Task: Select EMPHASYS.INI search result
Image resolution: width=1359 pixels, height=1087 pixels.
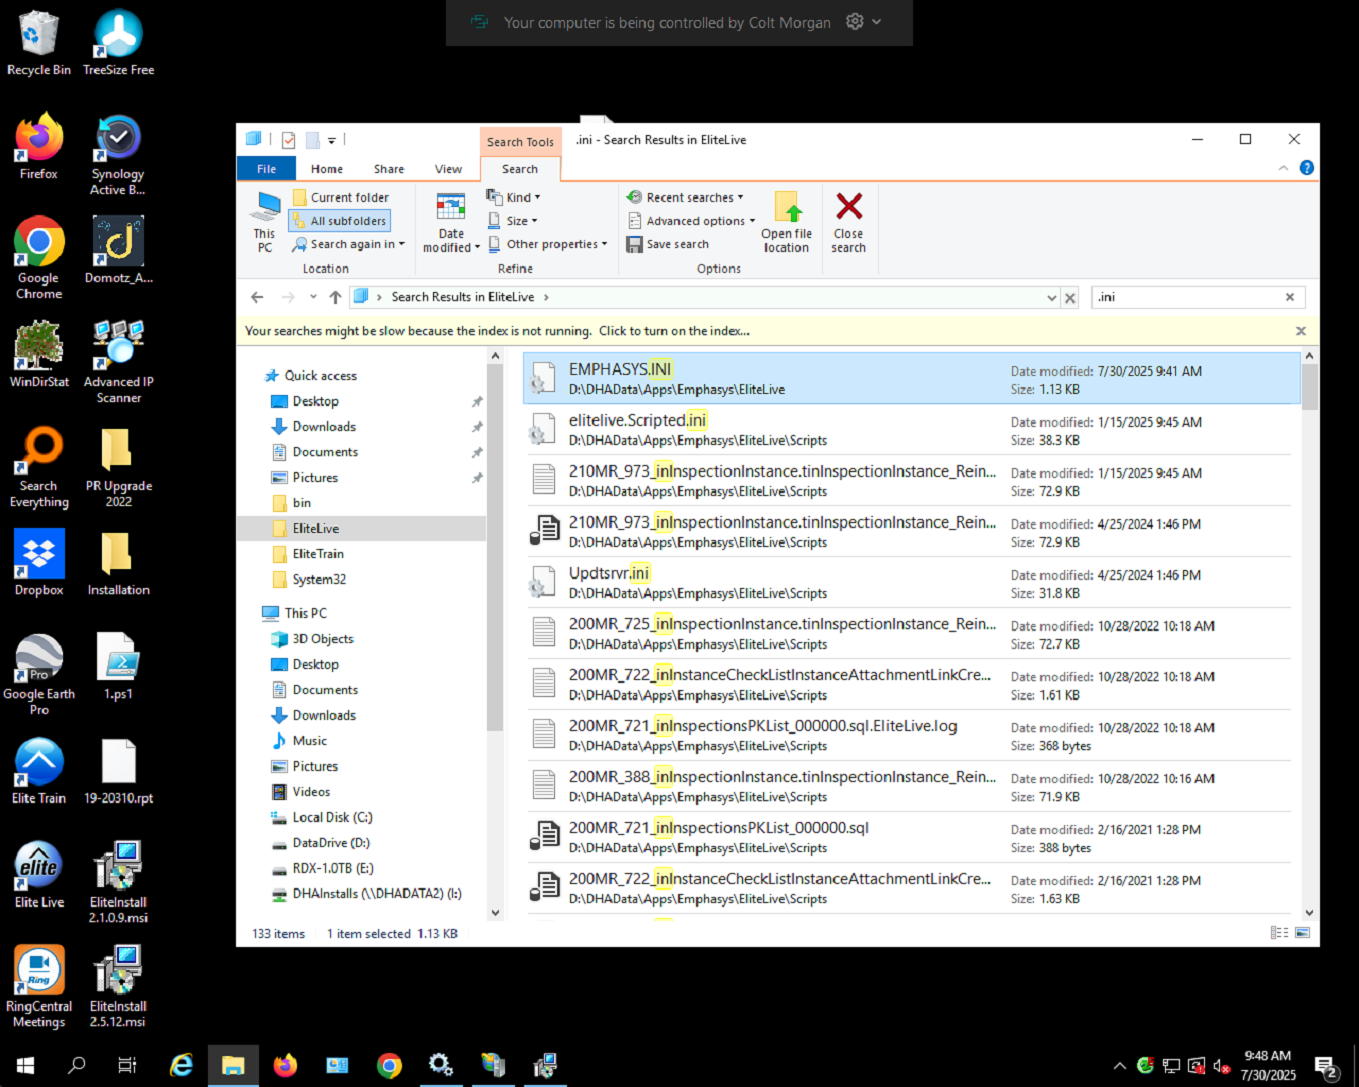Action: [911, 378]
